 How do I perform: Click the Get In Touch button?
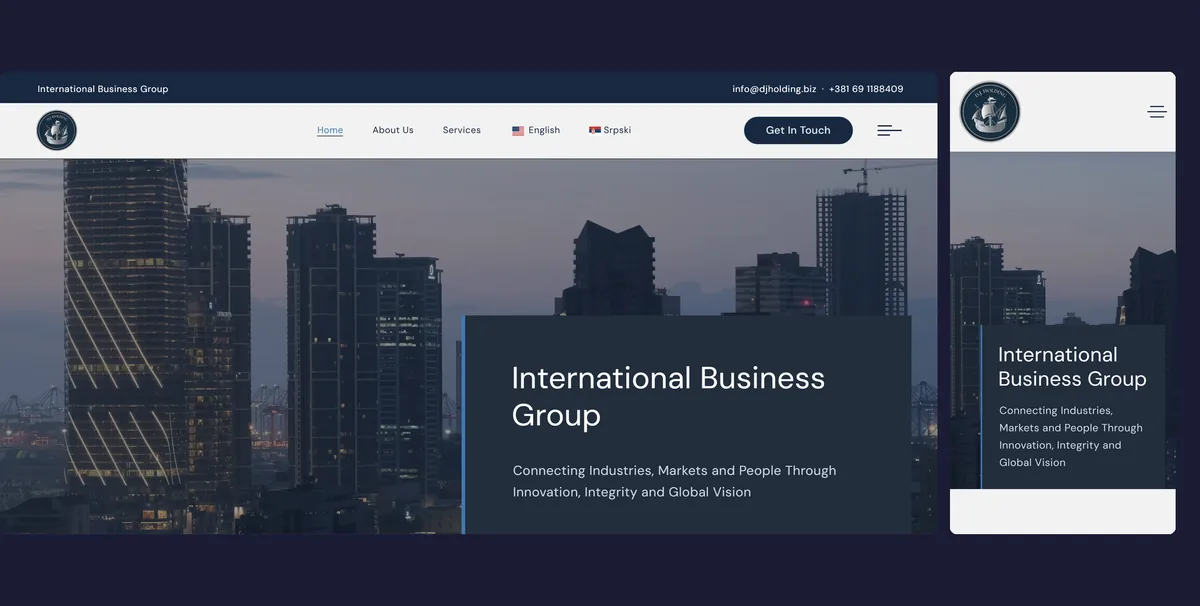tap(798, 130)
